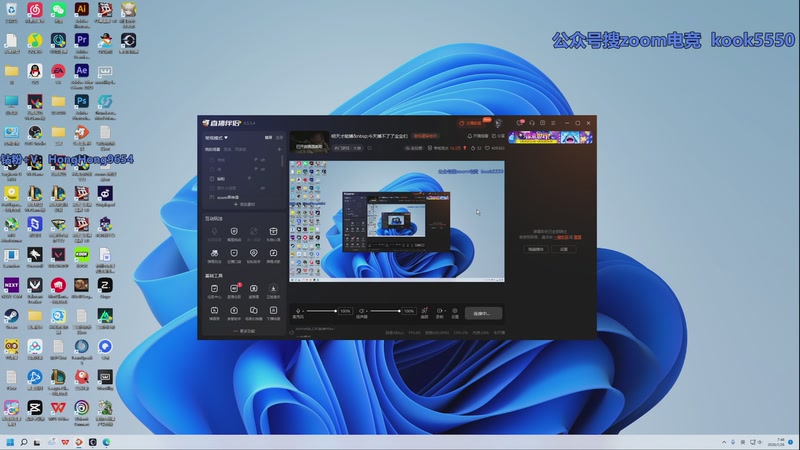
Task: Open the Adobe Photoshop desktop shortcut
Action: point(82,101)
